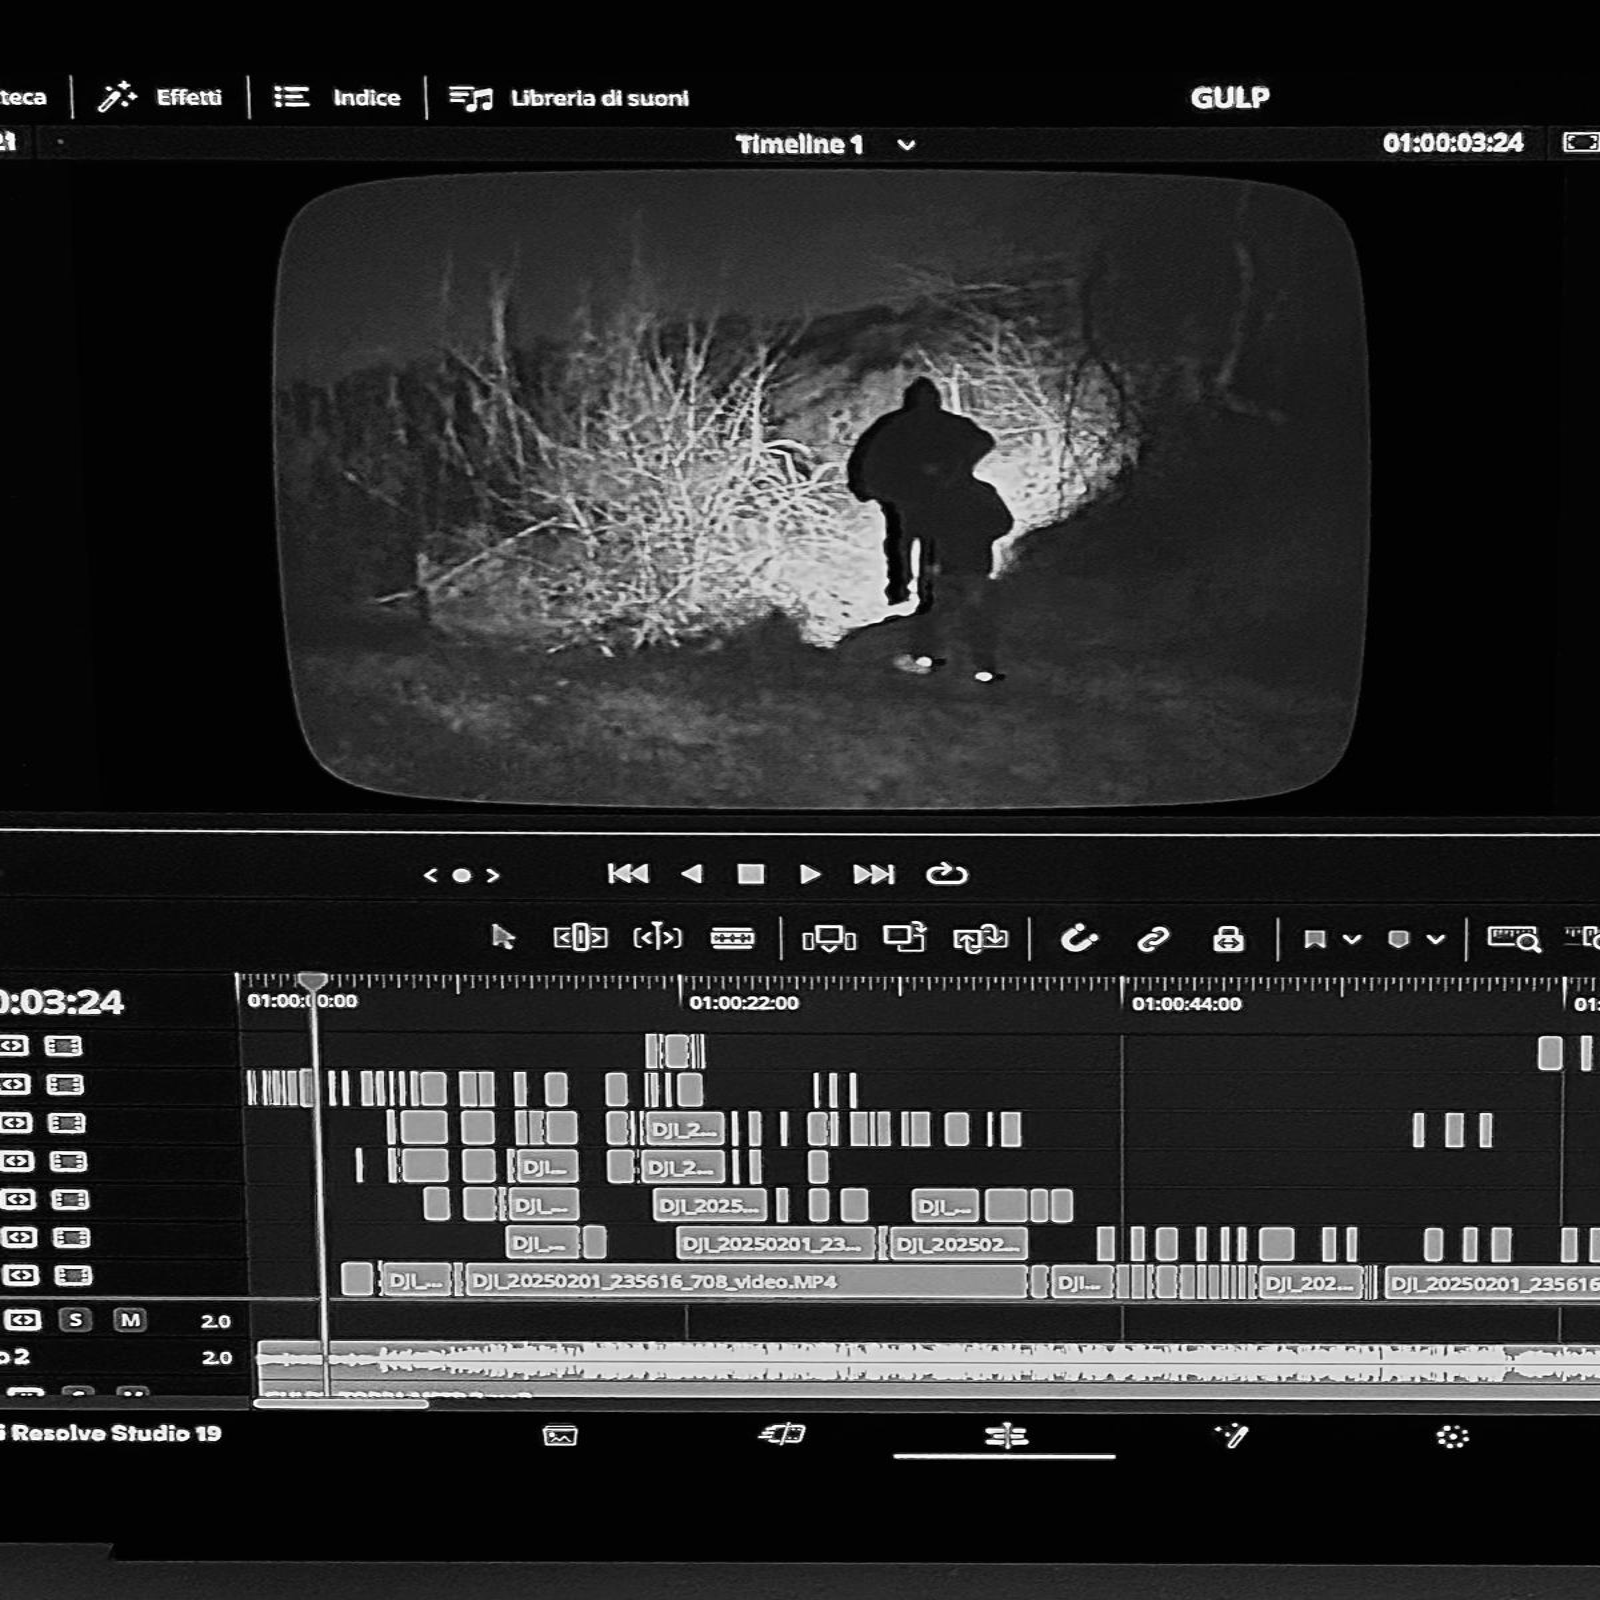Open the Effetti panel
This screenshot has height=1600, width=1600.
[161, 97]
